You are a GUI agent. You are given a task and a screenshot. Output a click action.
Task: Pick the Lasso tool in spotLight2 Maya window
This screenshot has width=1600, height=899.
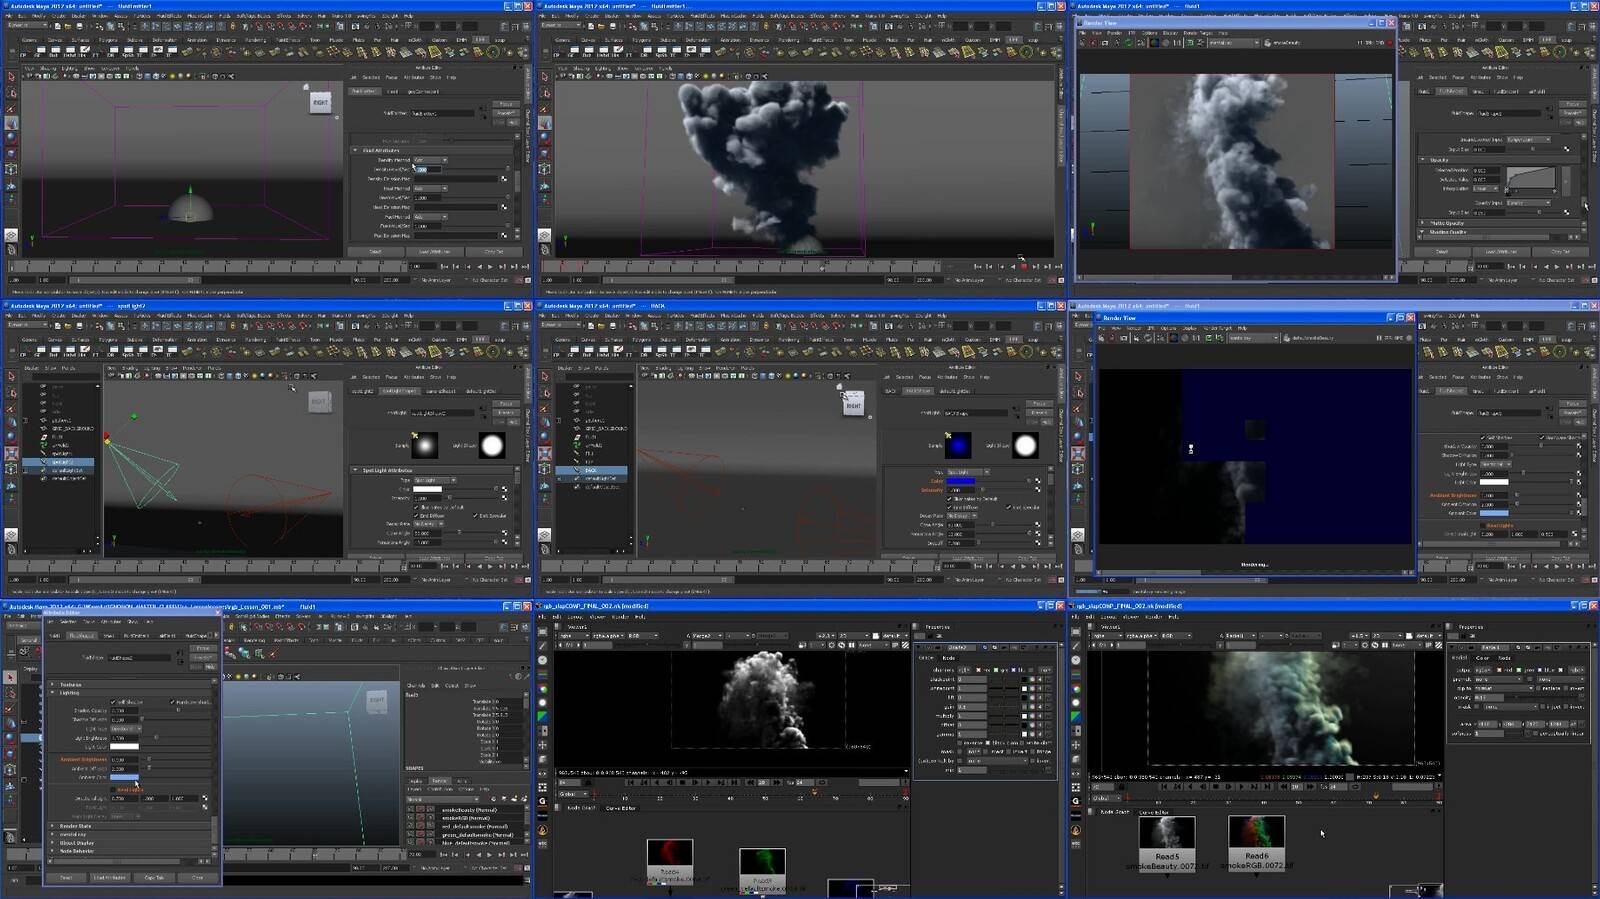[x=11, y=392]
